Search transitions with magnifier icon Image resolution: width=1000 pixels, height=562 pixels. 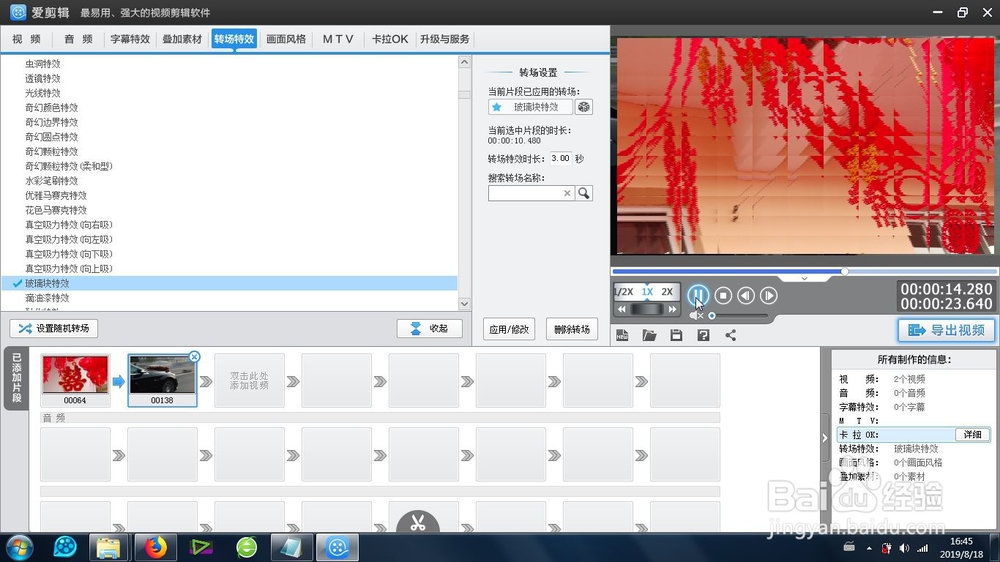(584, 193)
